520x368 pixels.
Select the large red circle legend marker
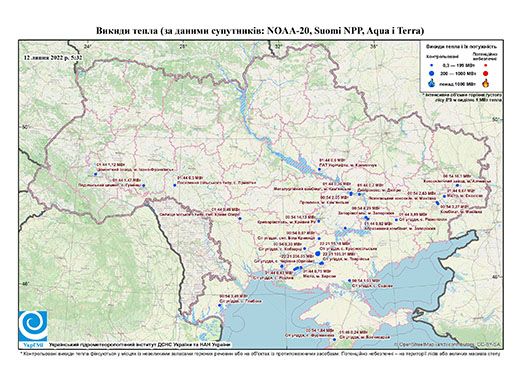[486, 73]
